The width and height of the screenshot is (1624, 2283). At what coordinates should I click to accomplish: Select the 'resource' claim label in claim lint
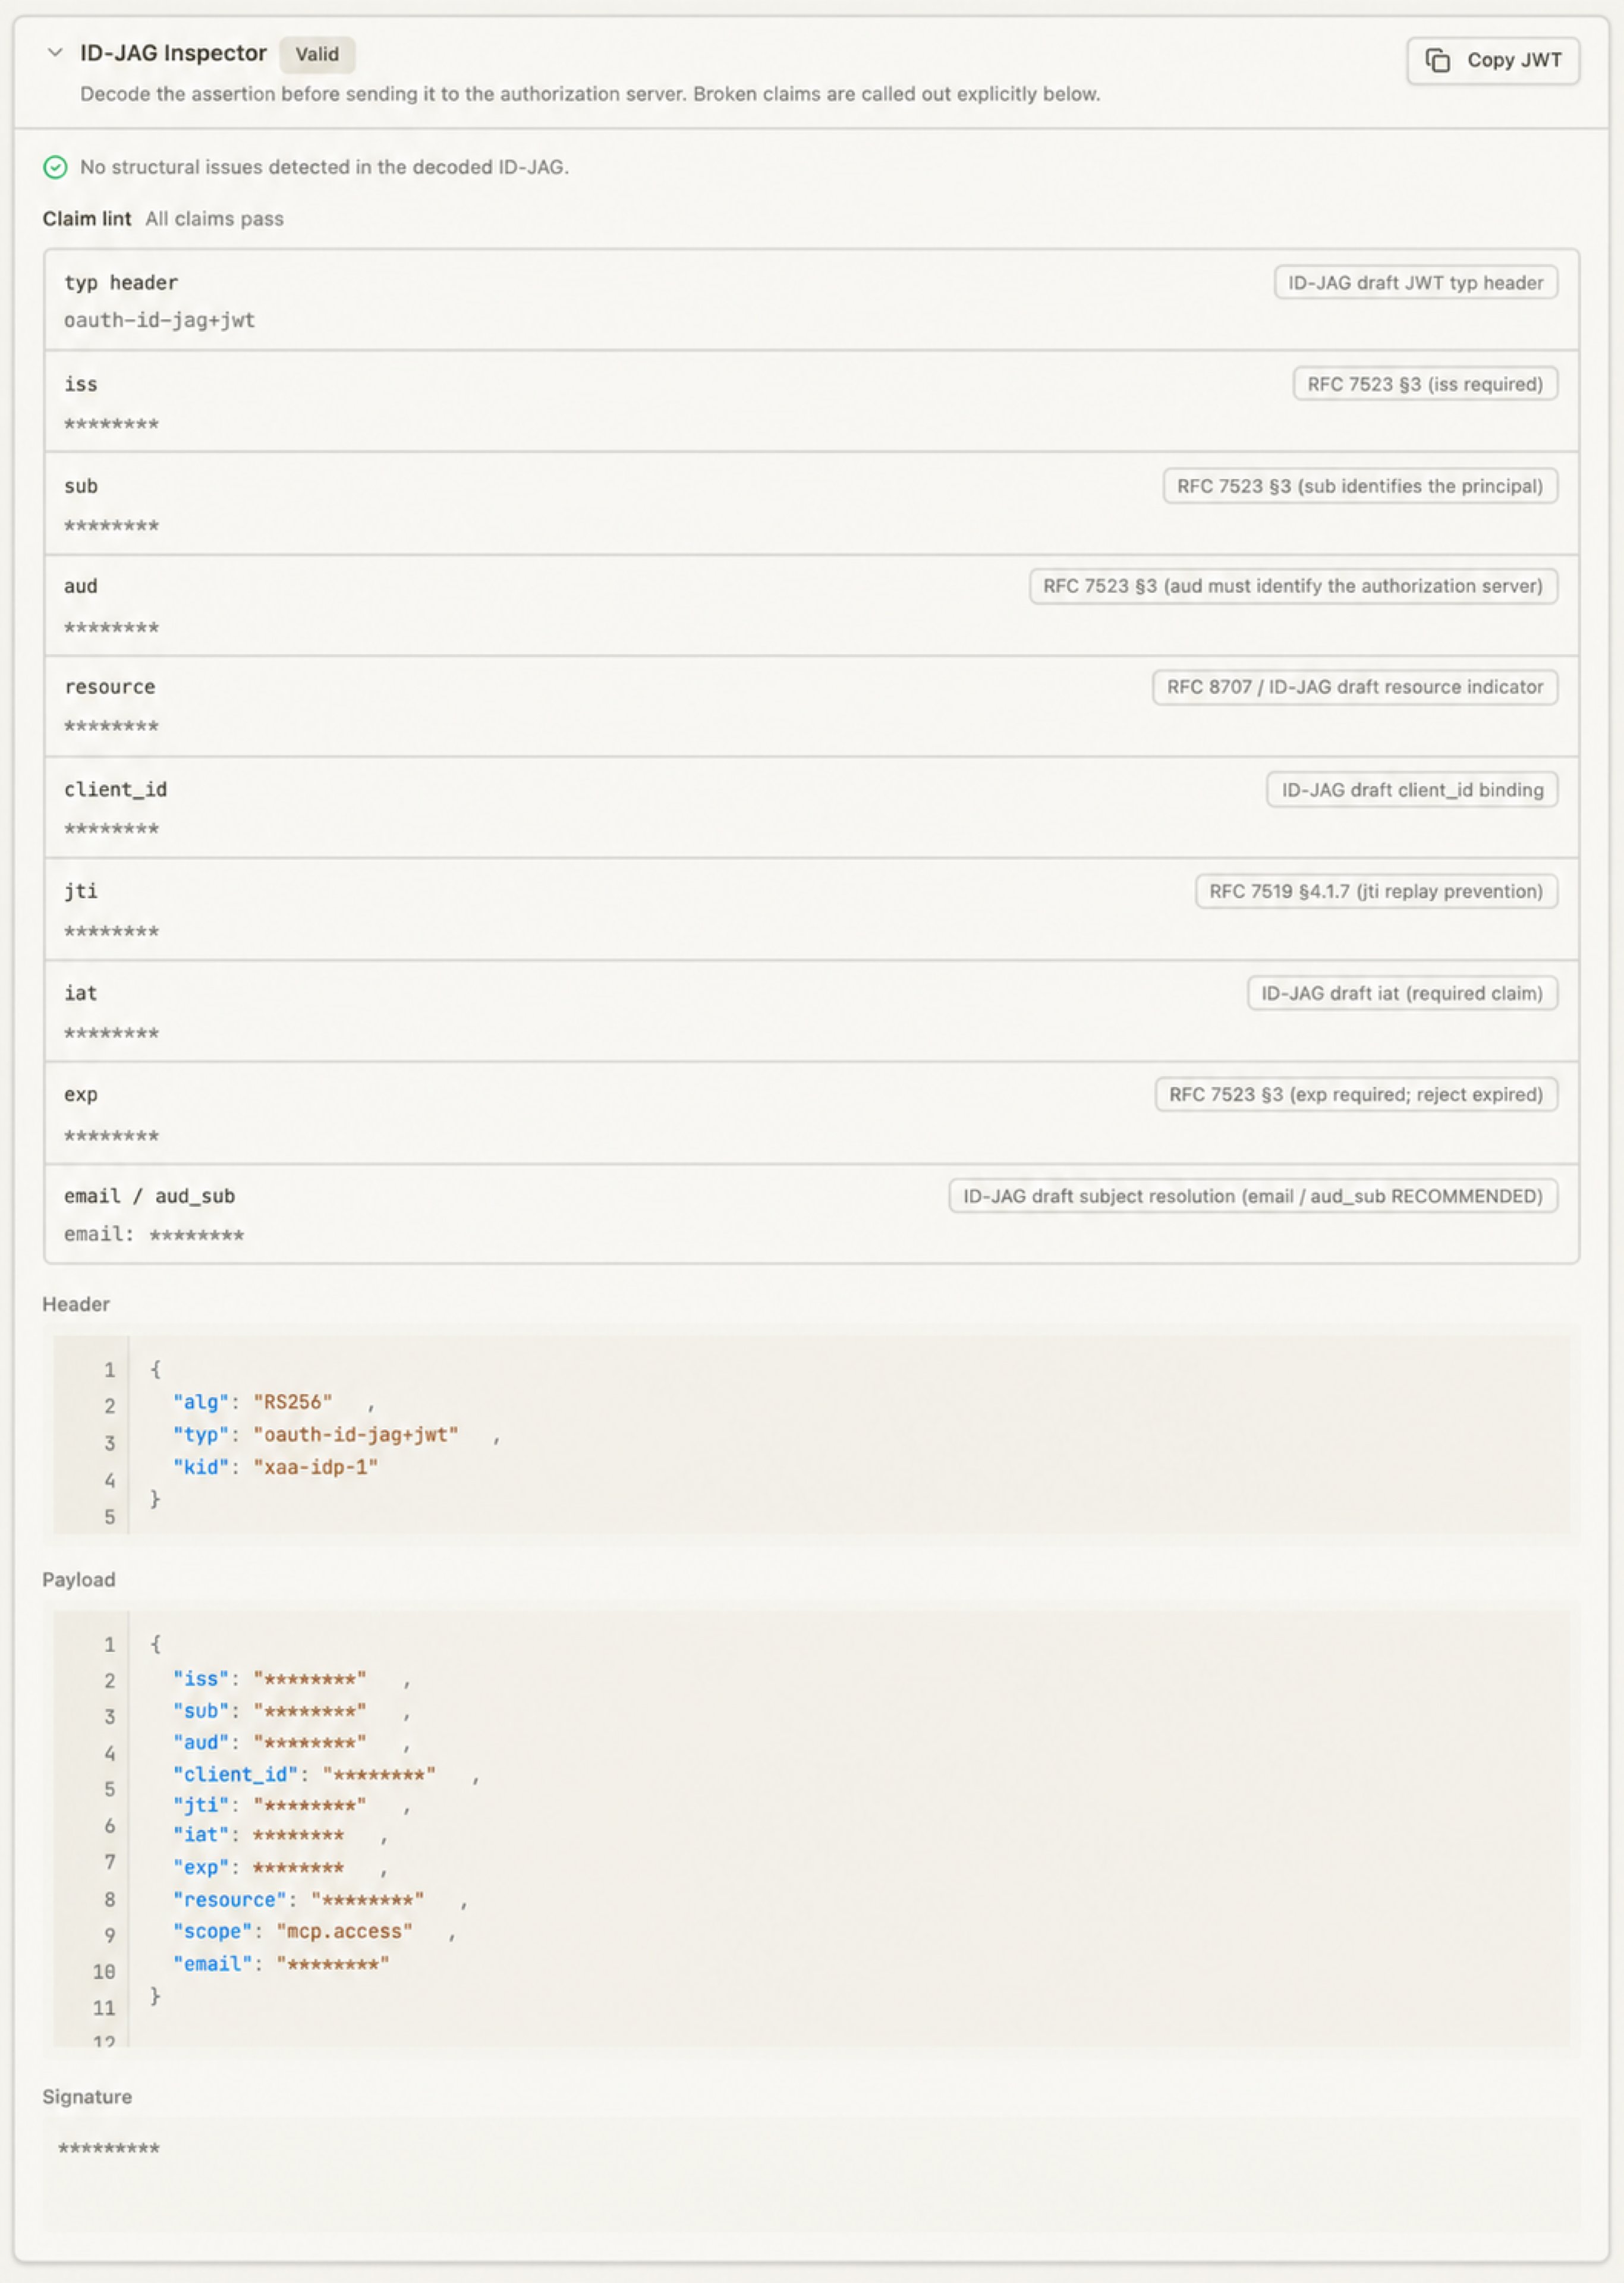coord(110,687)
